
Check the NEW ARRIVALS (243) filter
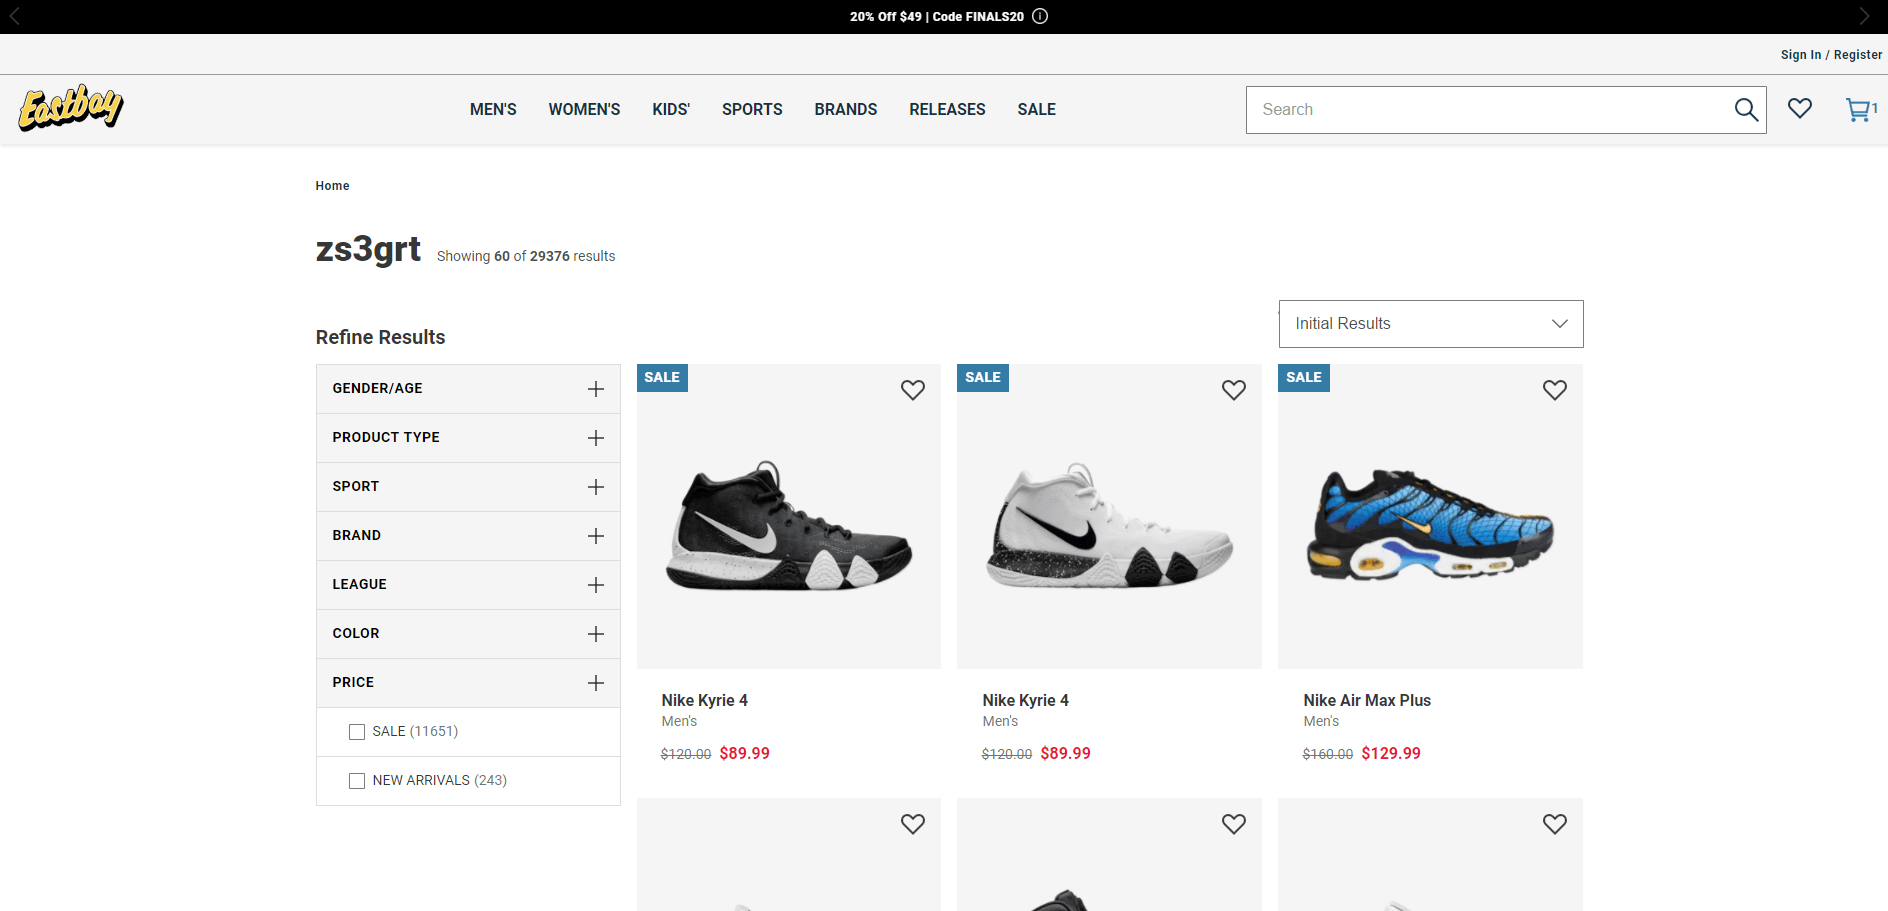point(357,781)
